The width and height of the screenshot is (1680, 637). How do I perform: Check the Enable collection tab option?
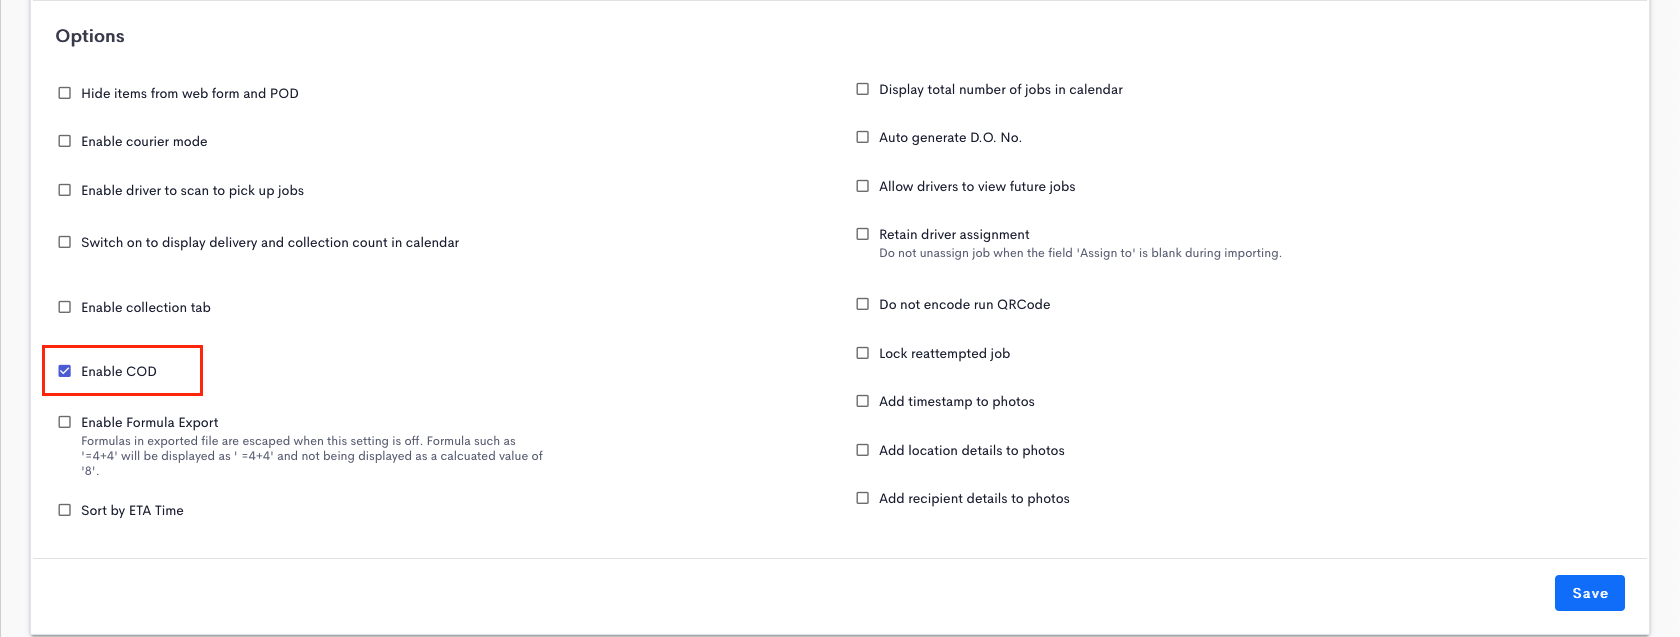coord(65,307)
